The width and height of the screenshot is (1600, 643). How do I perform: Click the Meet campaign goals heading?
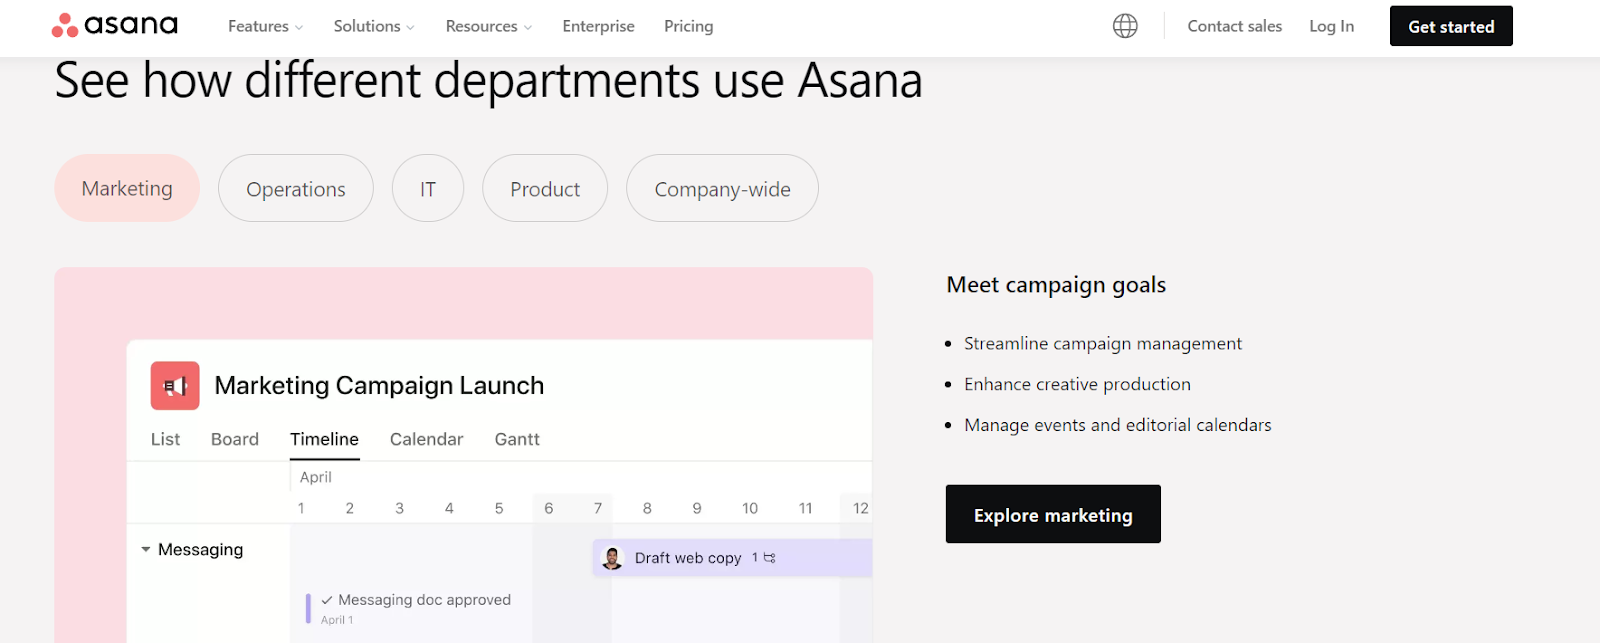1056,285
